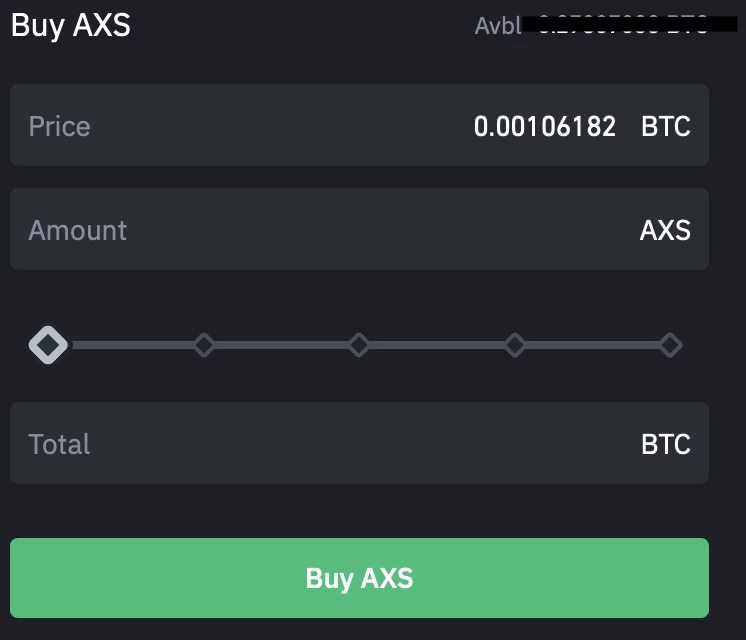Click the BTC unit in Total field
Screen dimensions: 746x640
[x=666, y=444]
